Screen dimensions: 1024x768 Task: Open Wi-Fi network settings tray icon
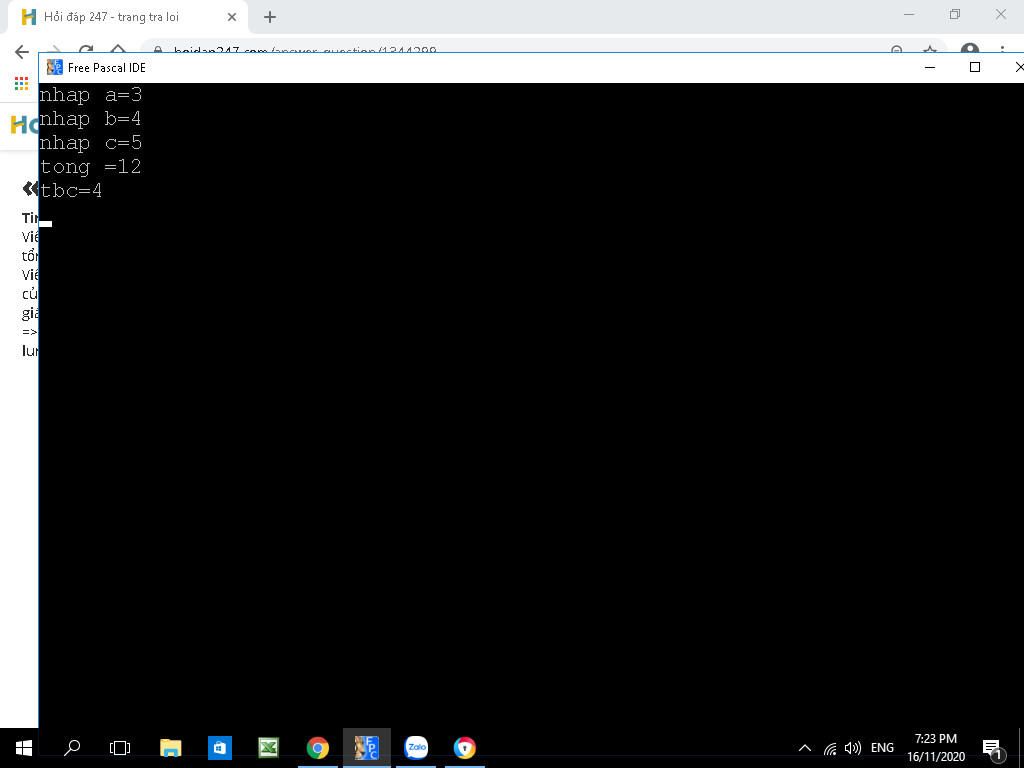830,748
